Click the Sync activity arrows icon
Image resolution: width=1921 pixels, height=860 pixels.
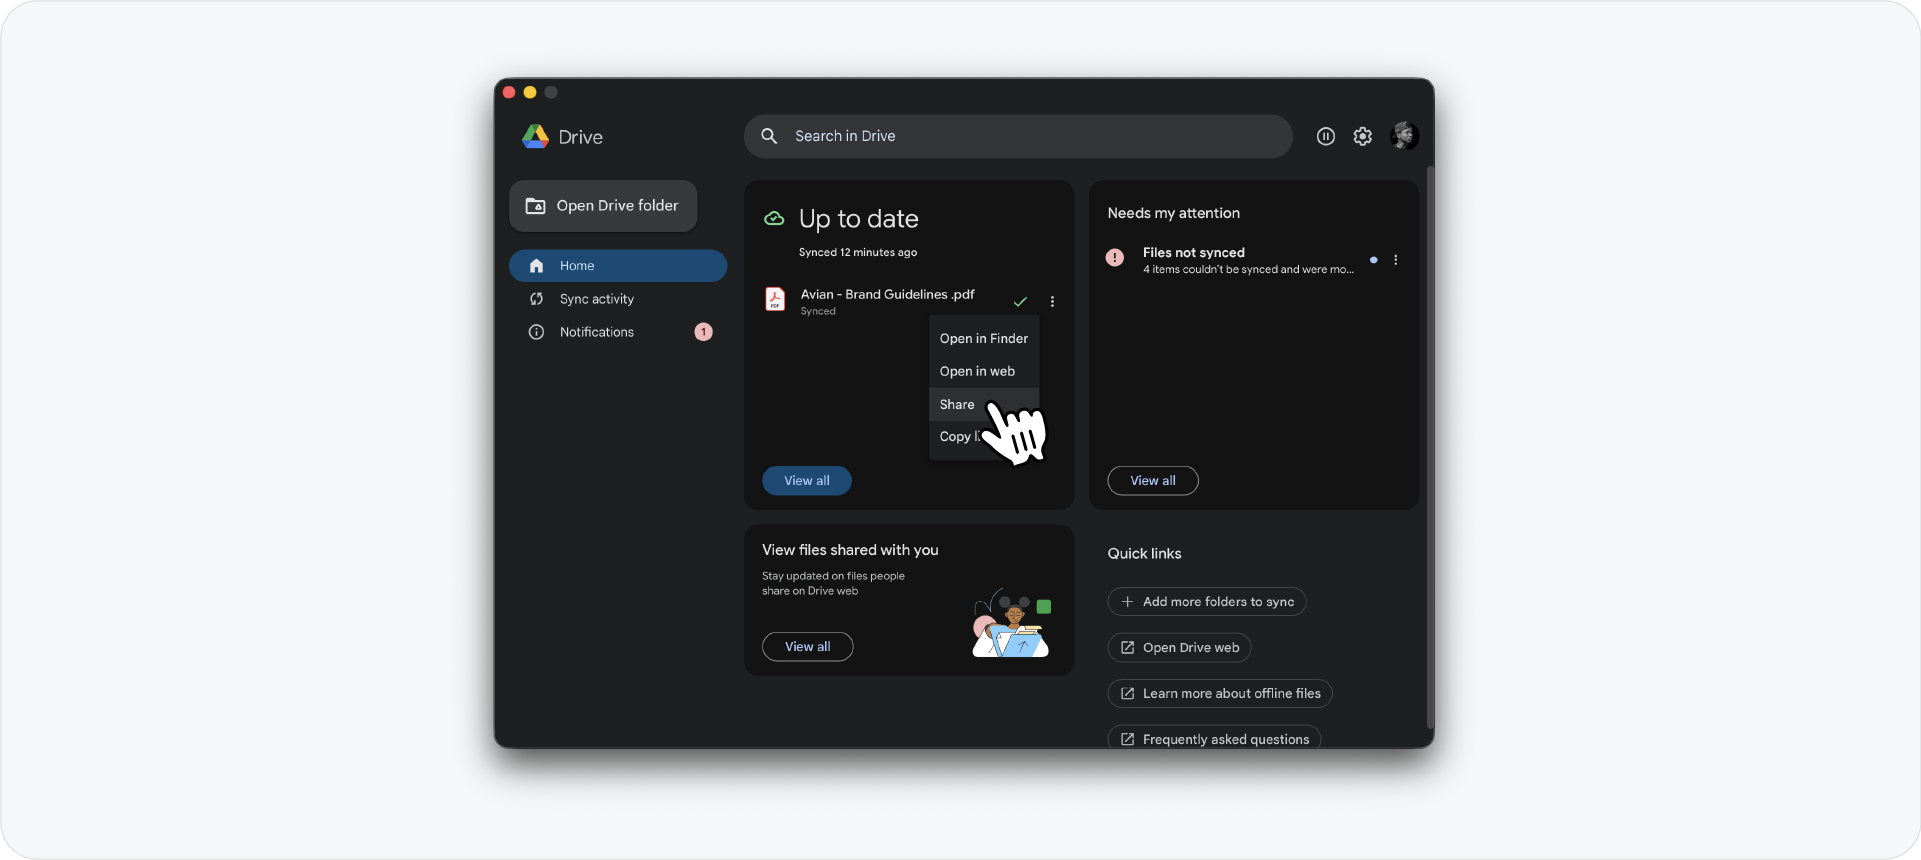point(536,299)
